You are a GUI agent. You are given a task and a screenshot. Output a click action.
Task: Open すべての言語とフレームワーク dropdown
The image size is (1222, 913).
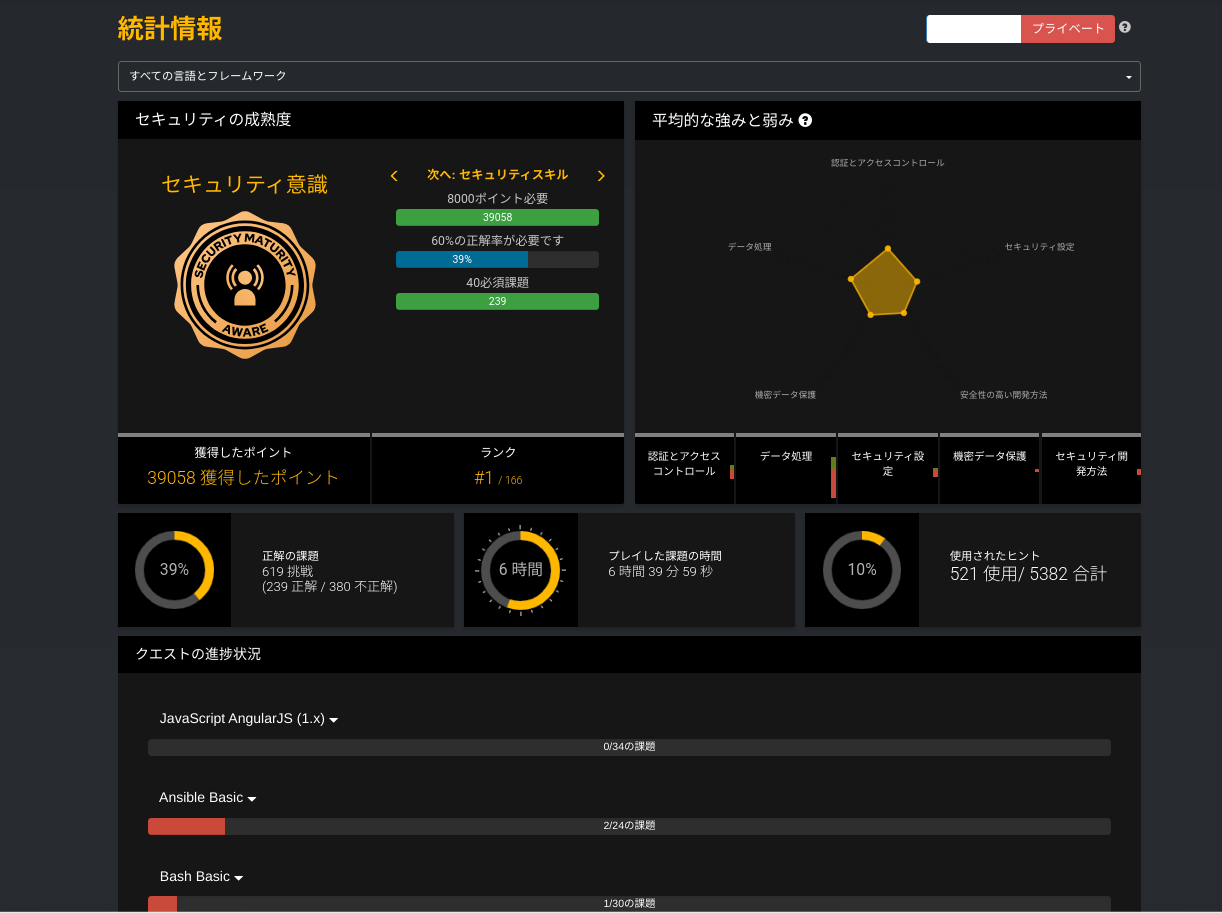point(629,76)
